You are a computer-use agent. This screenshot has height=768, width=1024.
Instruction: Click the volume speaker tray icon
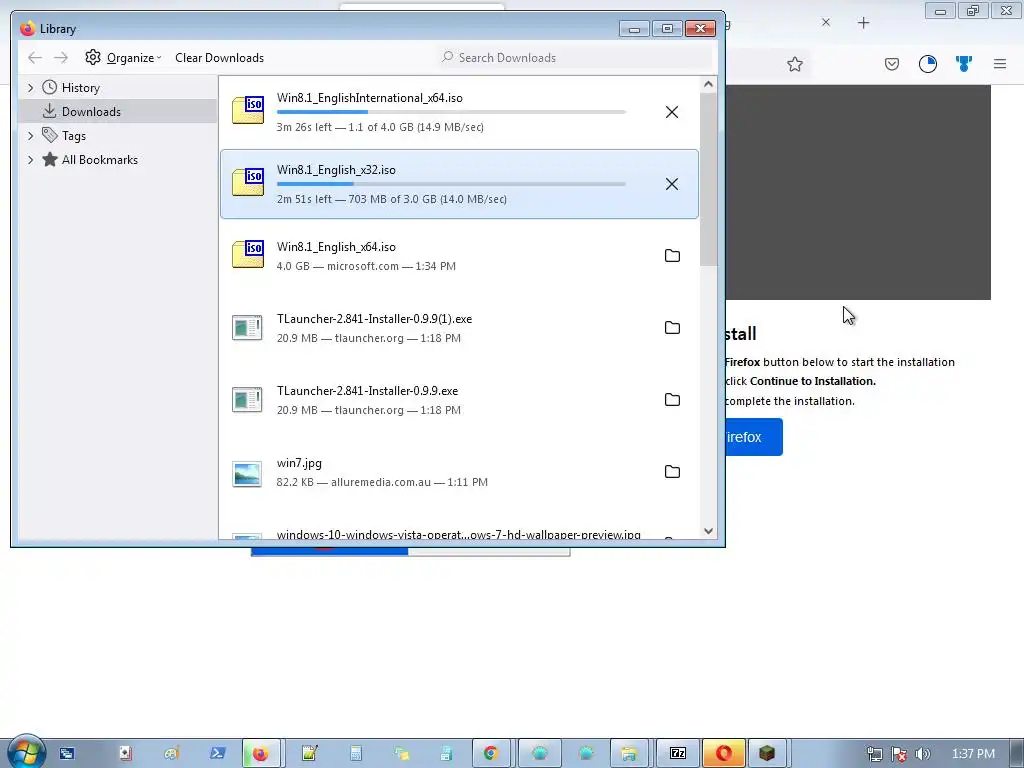click(923, 754)
